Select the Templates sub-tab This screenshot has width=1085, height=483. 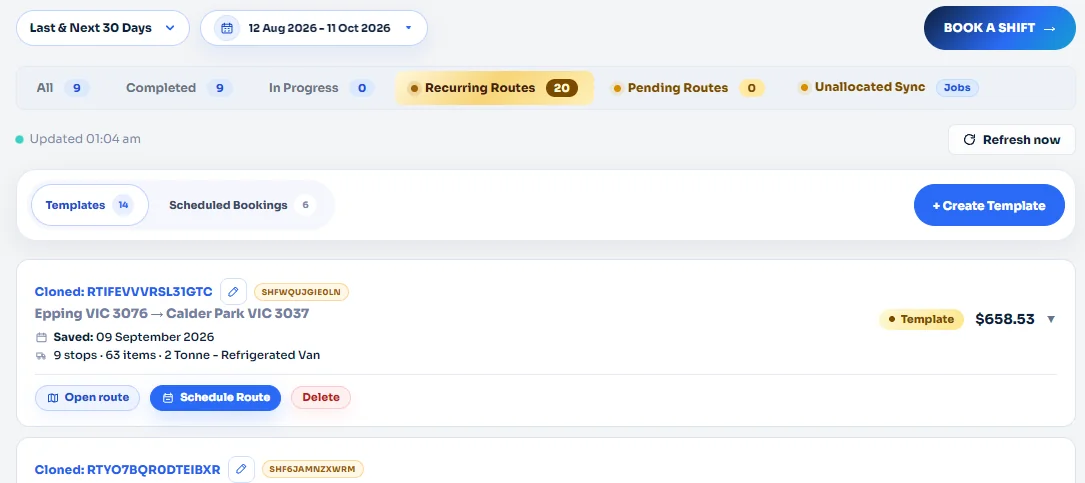tap(90, 205)
